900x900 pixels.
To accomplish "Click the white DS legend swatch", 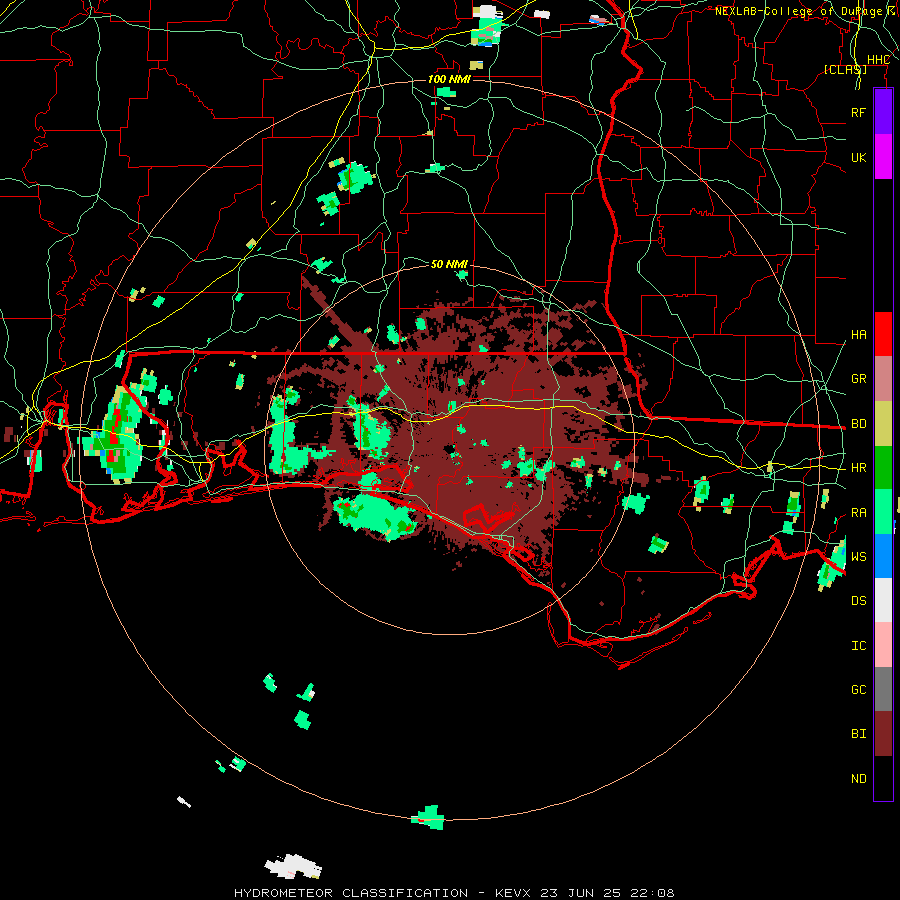I will coord(883,600).
